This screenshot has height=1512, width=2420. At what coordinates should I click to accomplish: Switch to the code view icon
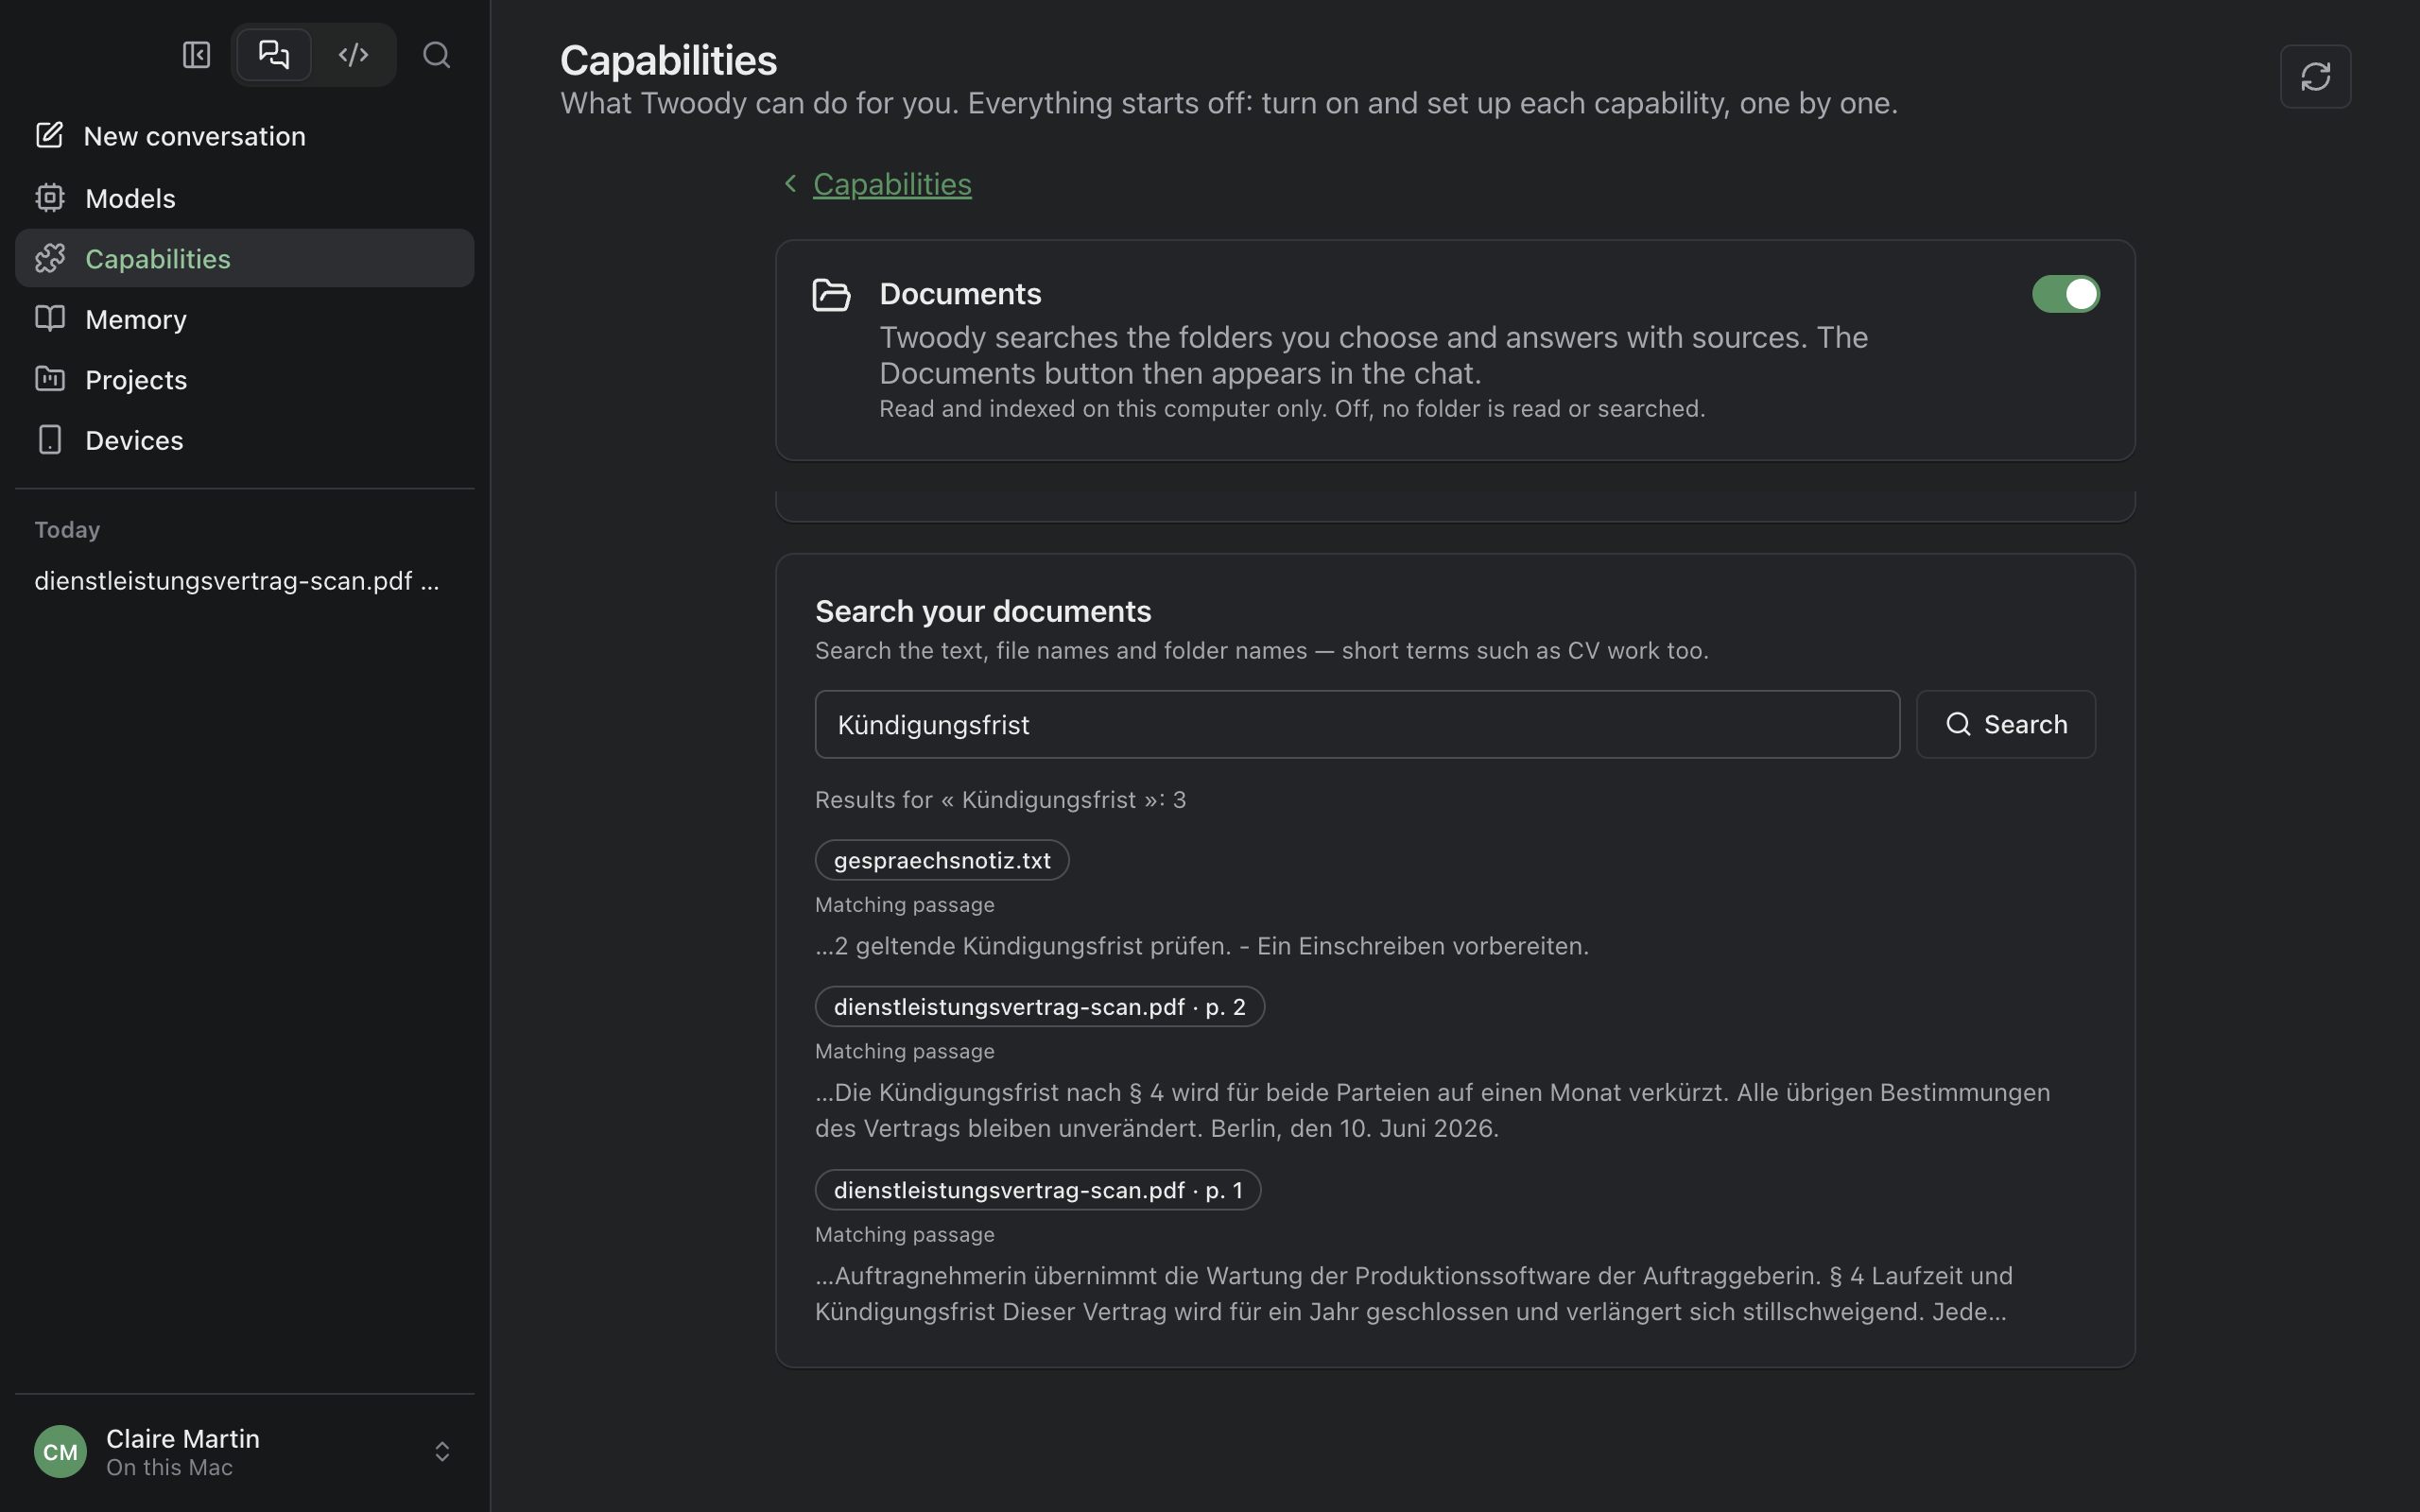coord(354,55)
